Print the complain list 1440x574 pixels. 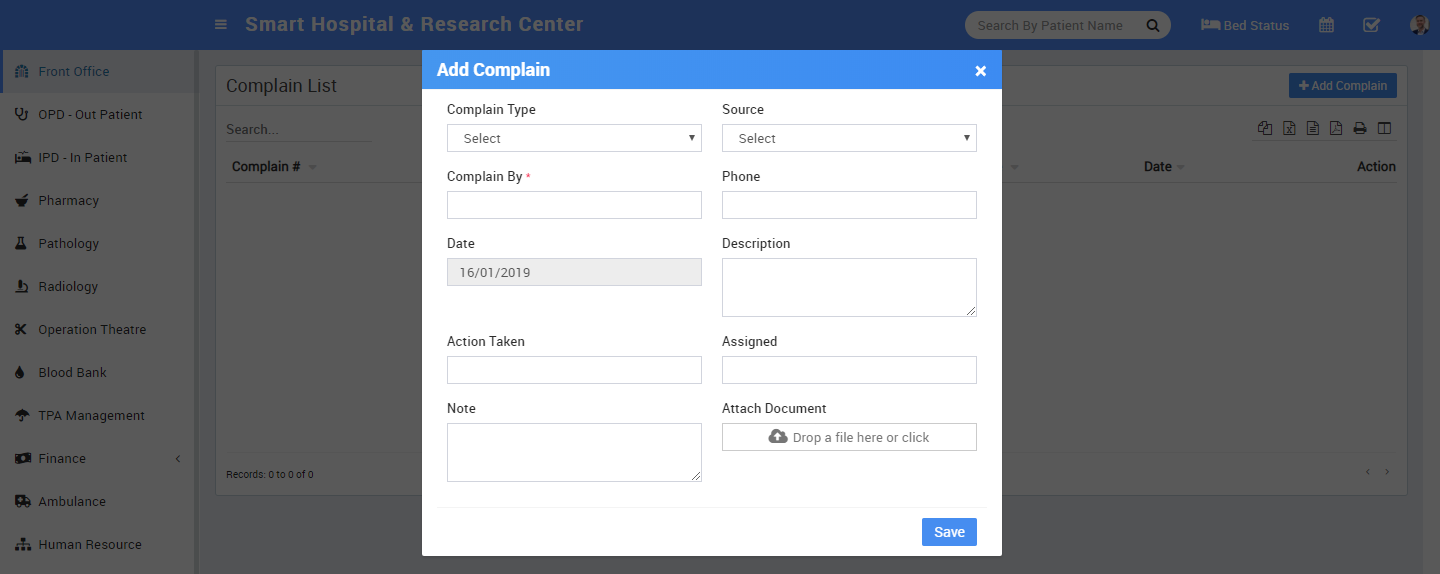point(1360,128)
